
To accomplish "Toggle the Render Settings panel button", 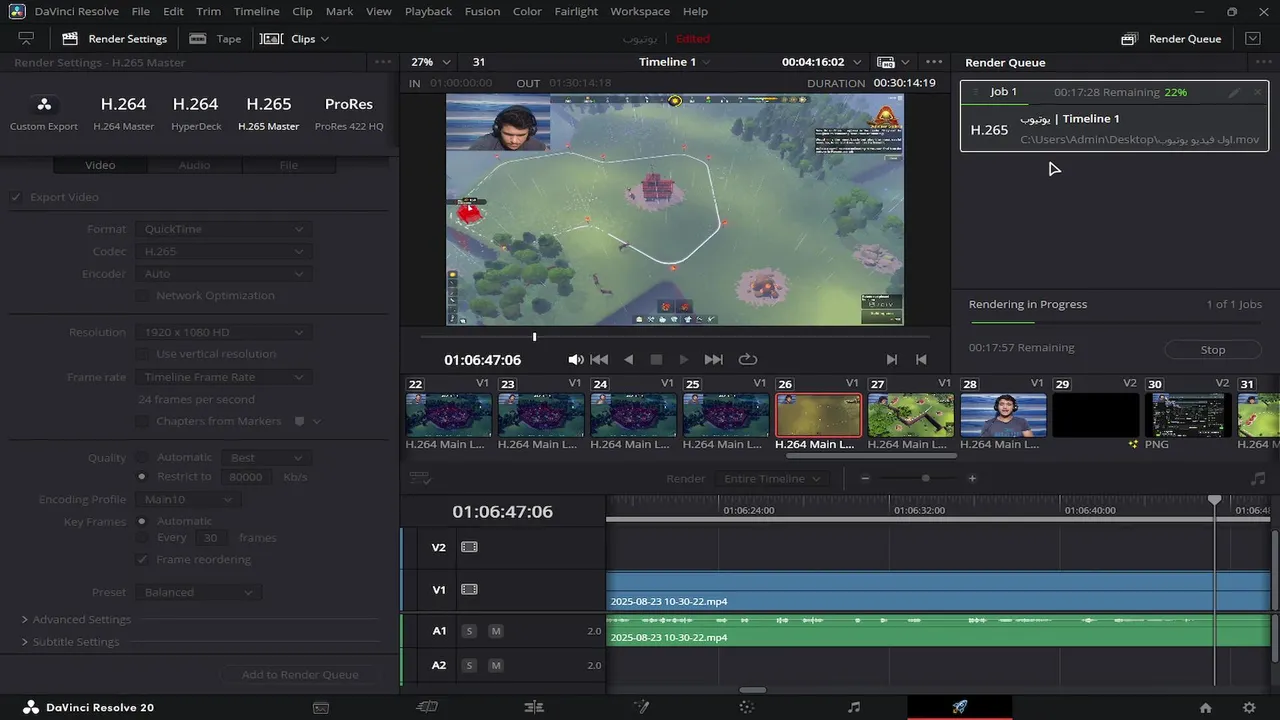I will 114,39.
